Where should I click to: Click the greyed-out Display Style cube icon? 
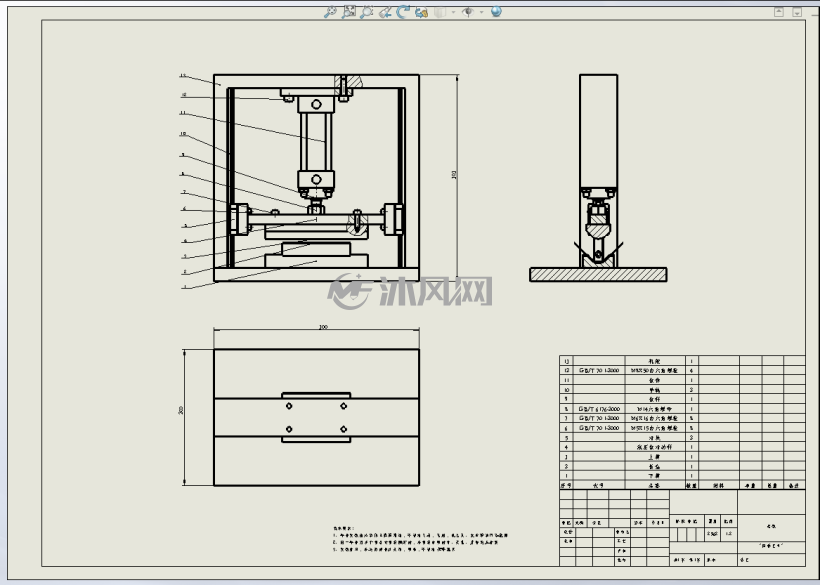[440, 12]
